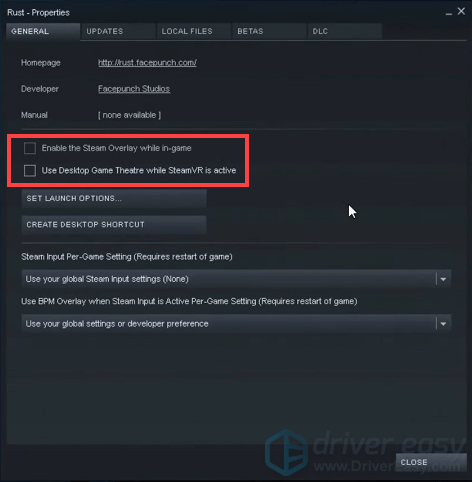
Task: Close the Rust Properties window
Action: point(461,11)
